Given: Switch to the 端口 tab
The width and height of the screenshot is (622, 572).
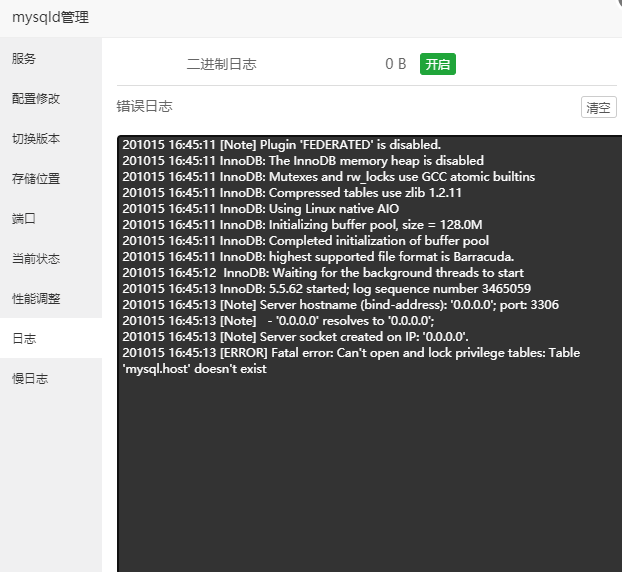Looking at the screenshot, I should point(51,219).
